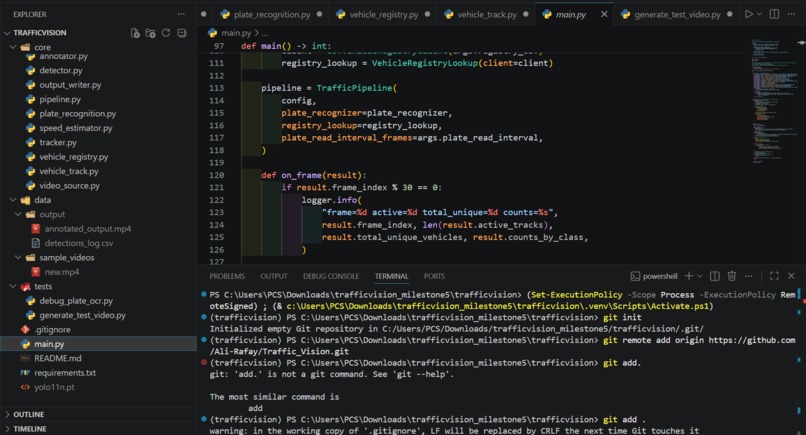
Task: Open plate_recognition.py in Explorer tree
Action: click(x=78, y=114)
